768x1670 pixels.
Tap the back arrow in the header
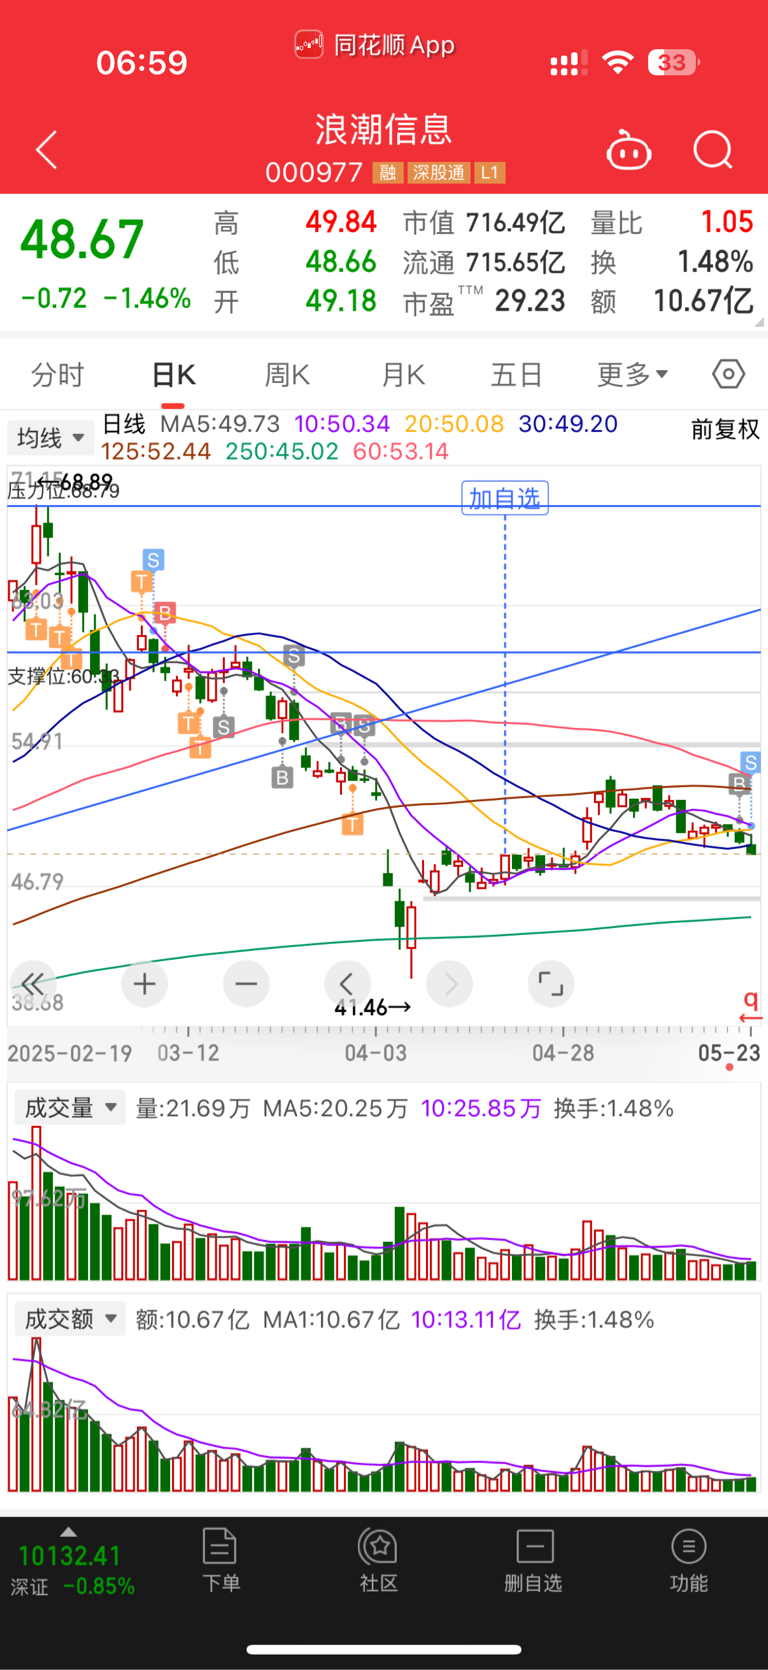click(x=47, y=151)
